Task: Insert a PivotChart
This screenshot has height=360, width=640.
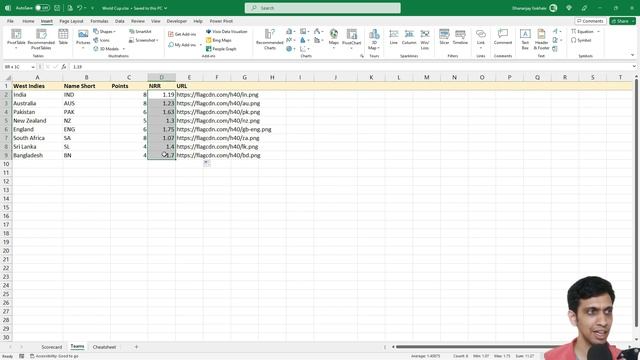Action: [x=351, y=38]
